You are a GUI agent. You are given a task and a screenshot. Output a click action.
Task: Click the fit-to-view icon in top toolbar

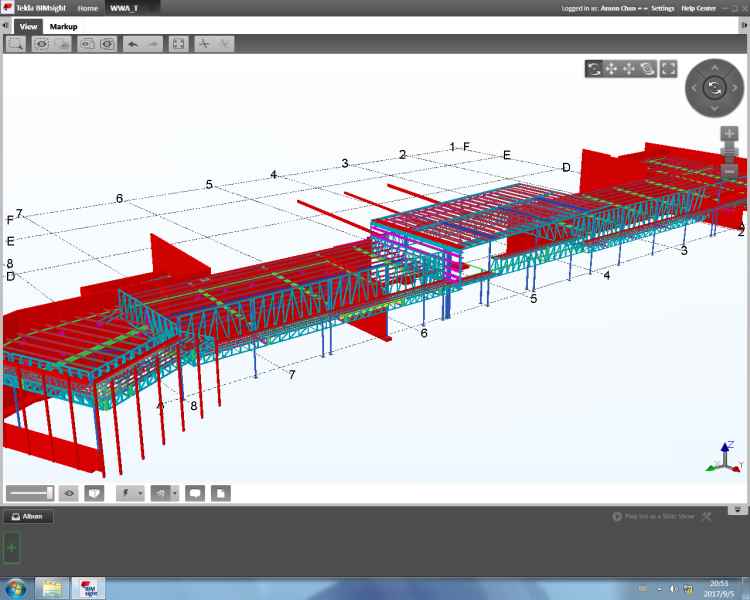178,44
